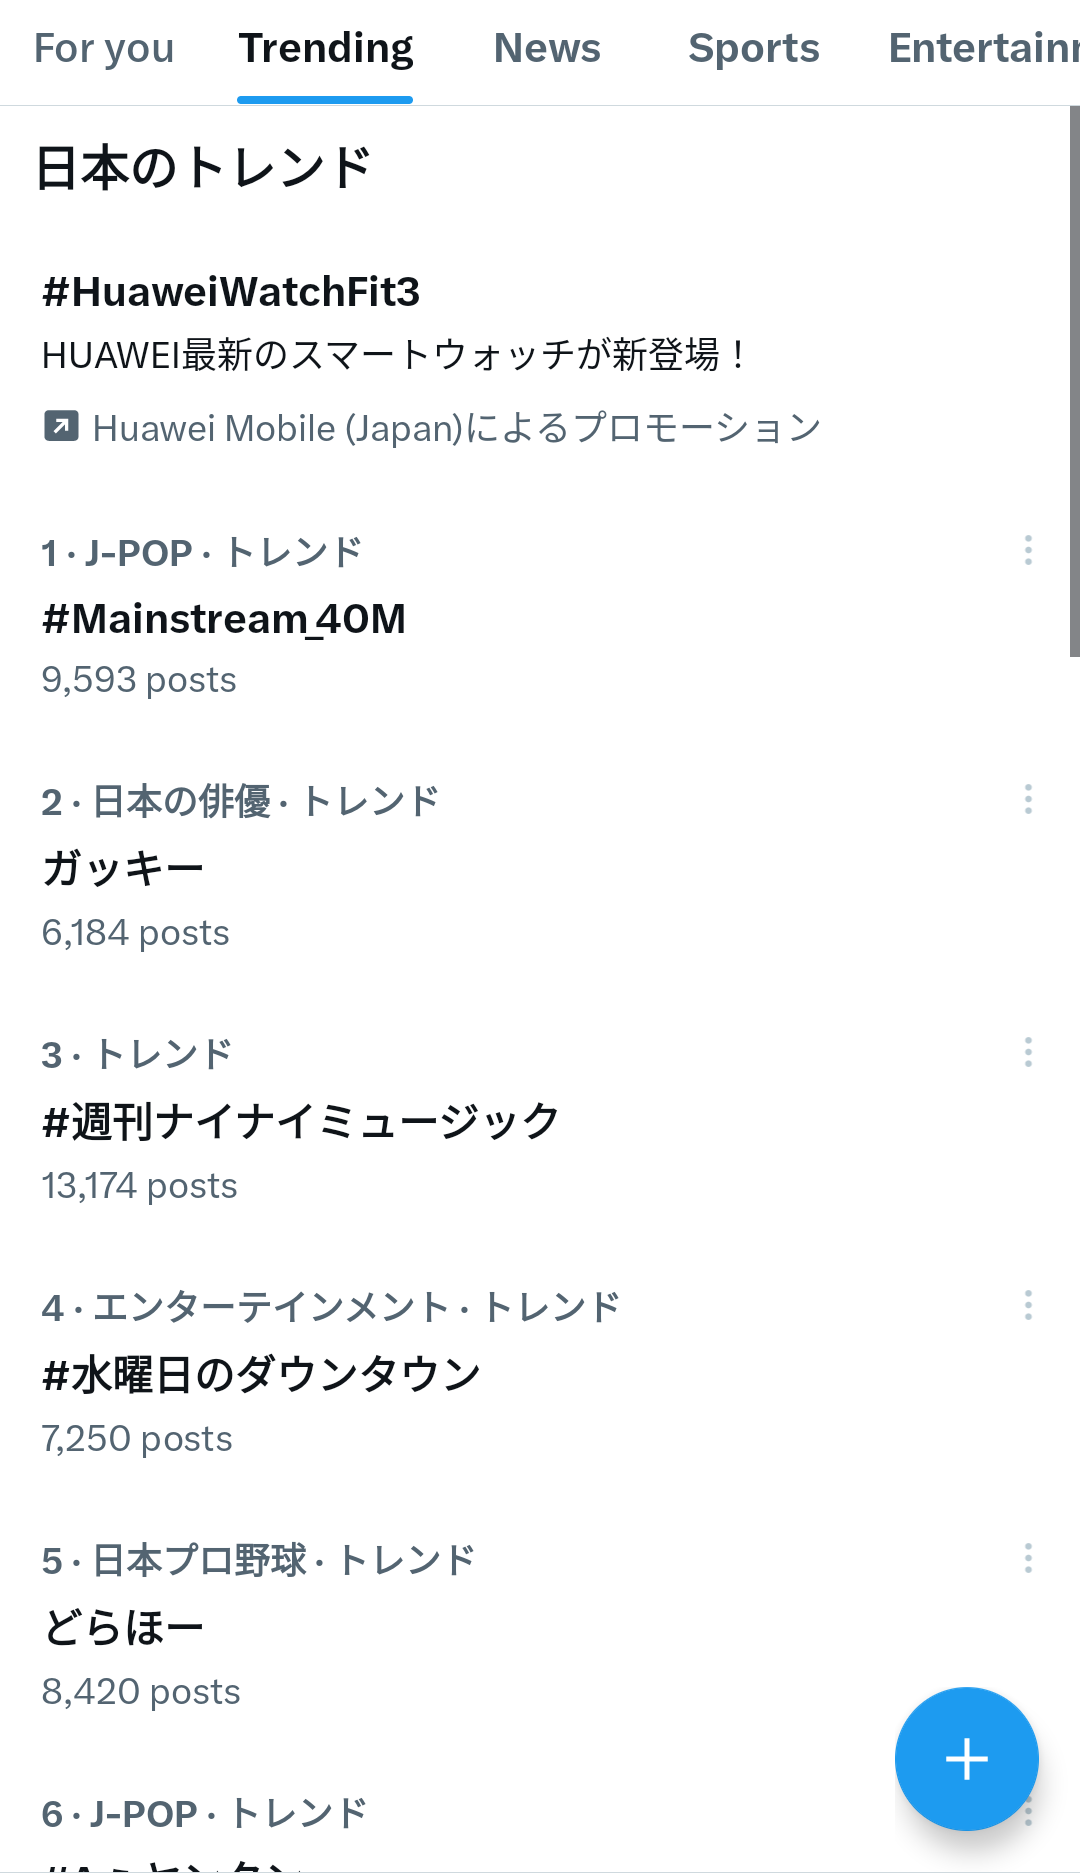Open the #水曜日のダウンタウン trend
This screenshot has height=1873, width=1080.
[x=262, y=1374]
